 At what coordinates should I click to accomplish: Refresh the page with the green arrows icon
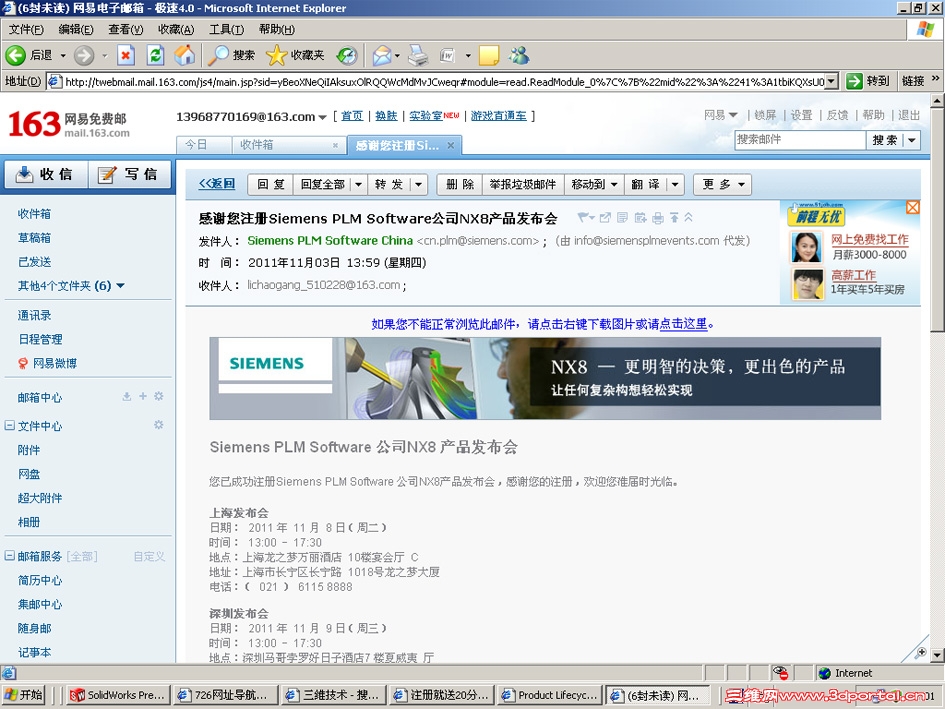pyautogui.click(x=155, y=55)
